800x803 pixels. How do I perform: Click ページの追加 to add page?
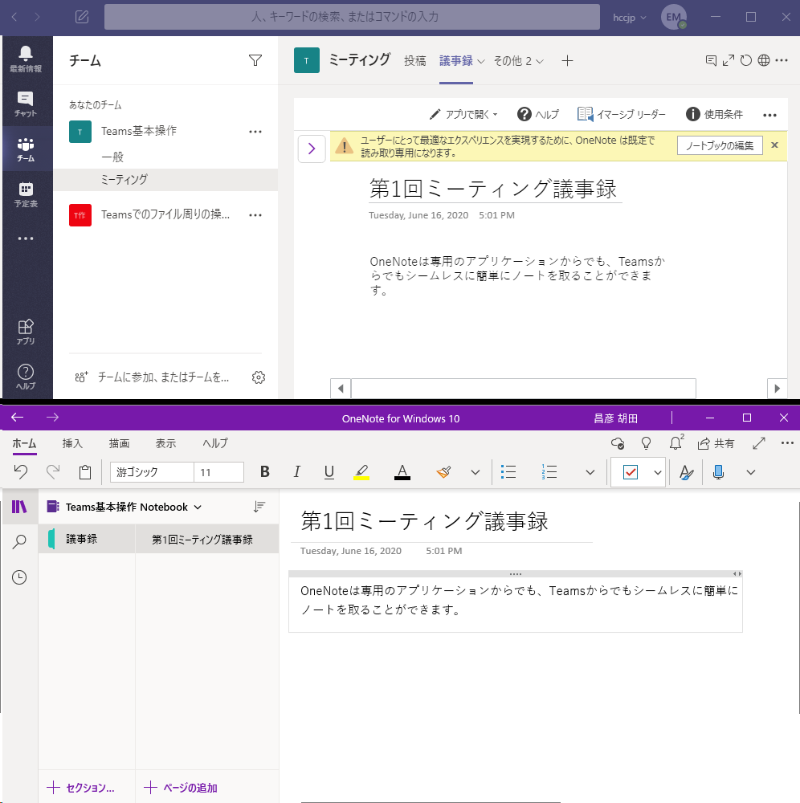[181, 788]
